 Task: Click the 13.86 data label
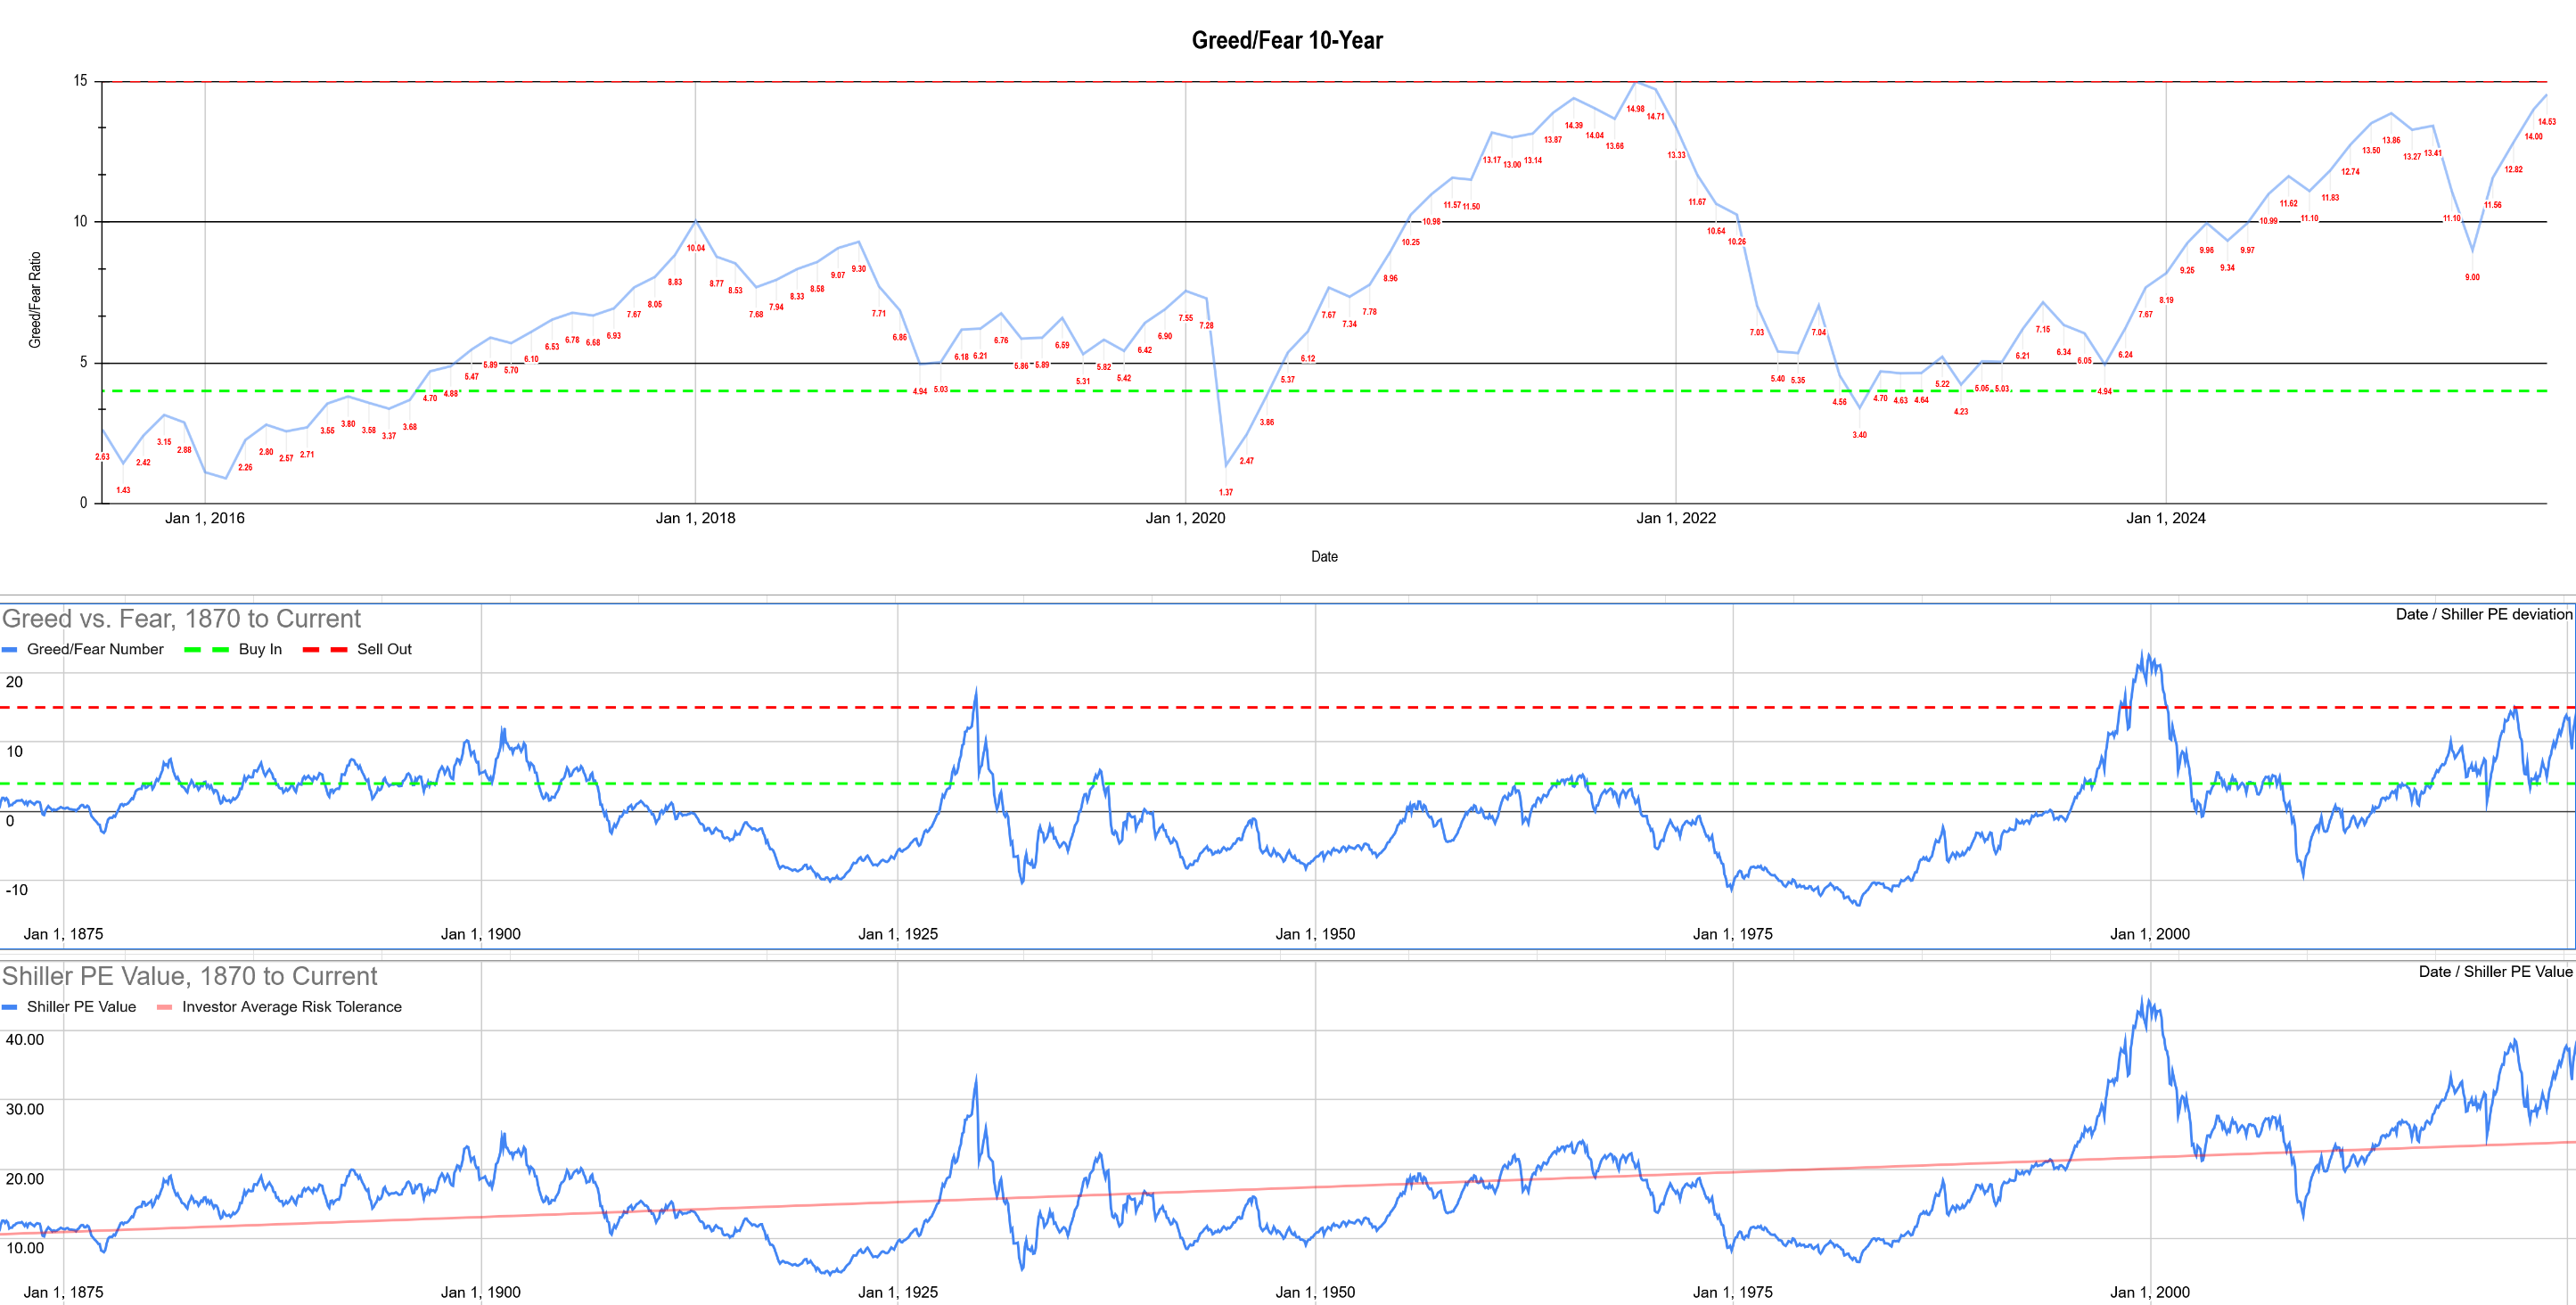[x=2391, y=141]
